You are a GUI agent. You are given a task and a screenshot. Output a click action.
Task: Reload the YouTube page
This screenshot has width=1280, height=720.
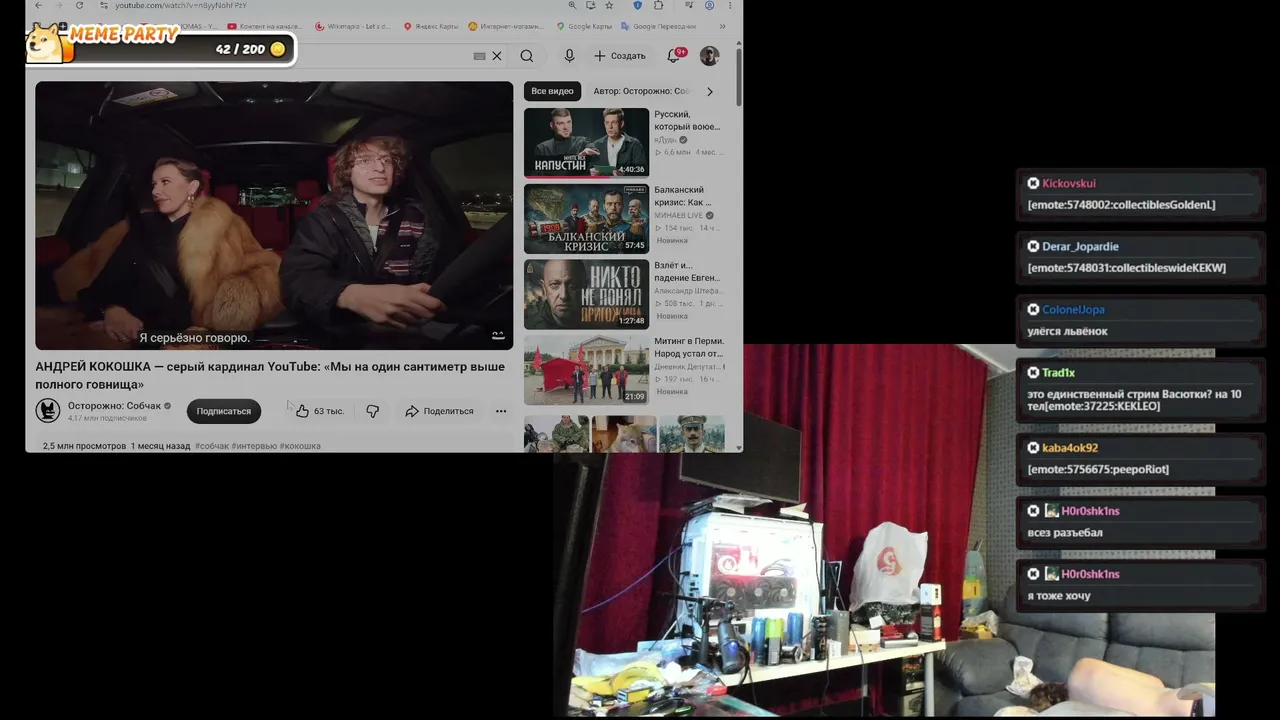pyautogui.click(x=79, y=5)
